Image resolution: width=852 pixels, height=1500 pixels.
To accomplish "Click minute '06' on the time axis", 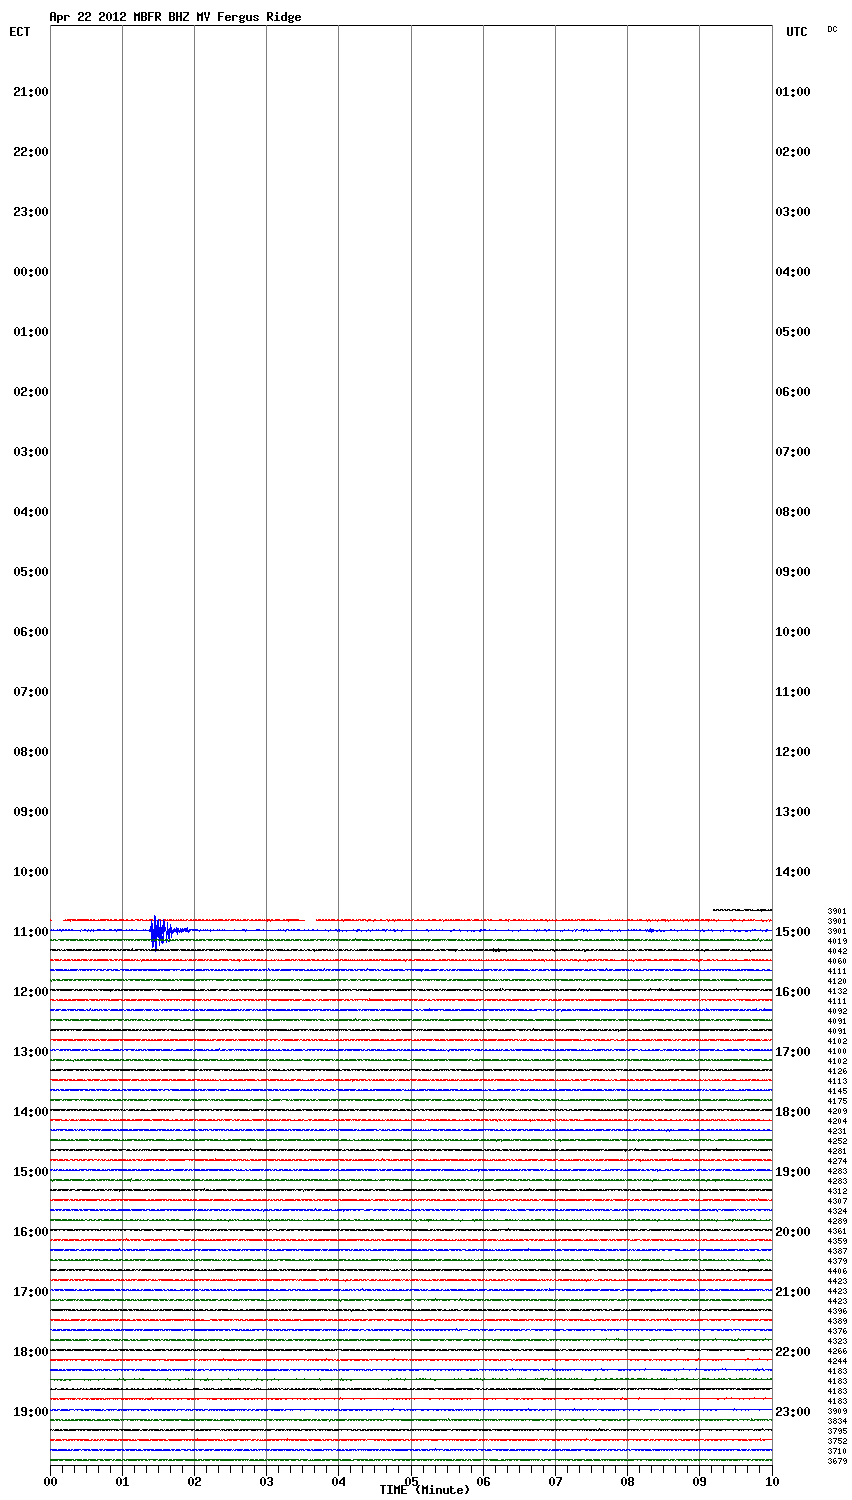I will [483, 1482].
